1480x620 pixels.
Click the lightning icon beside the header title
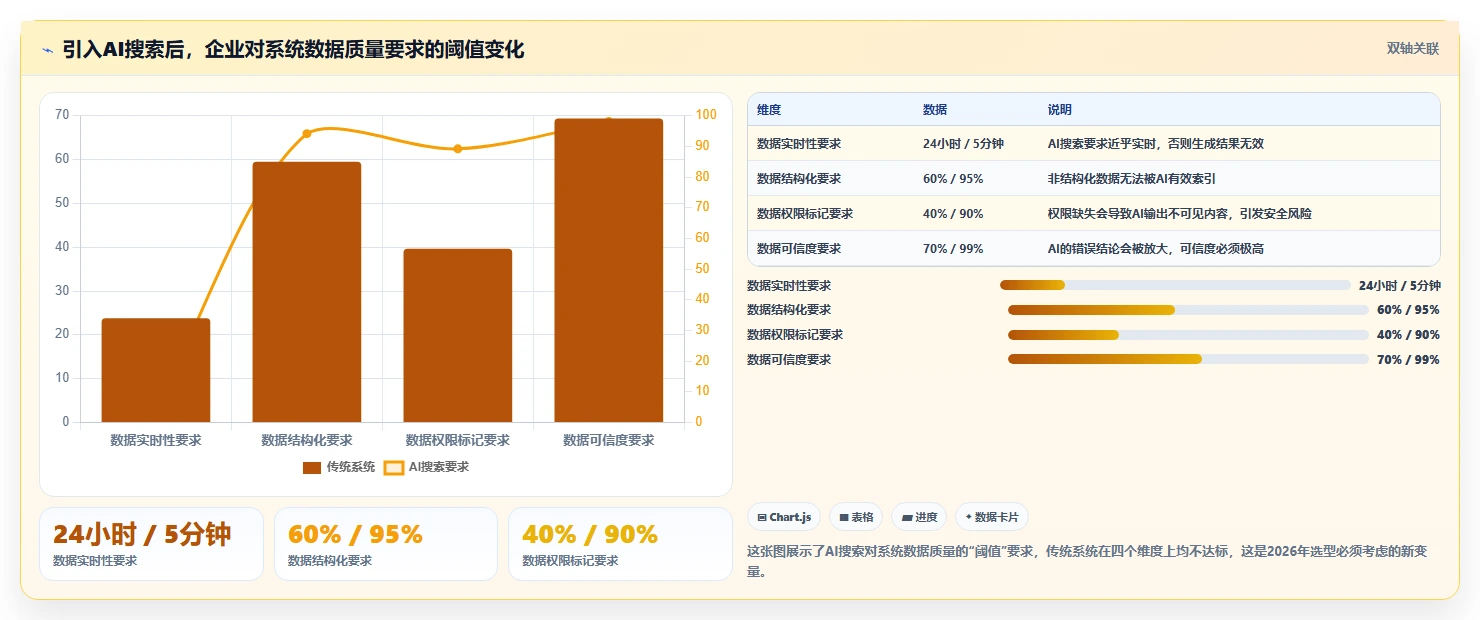click(47, 50)
